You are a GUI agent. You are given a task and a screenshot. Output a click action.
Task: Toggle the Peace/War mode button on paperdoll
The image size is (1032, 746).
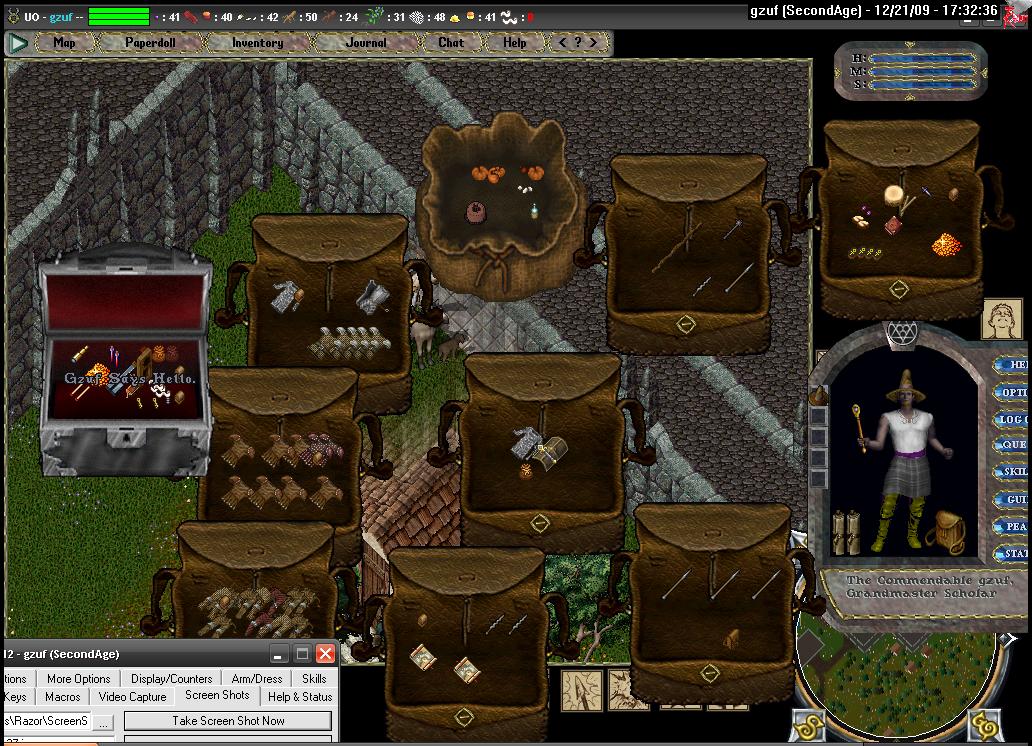(x=1014, y=526)
